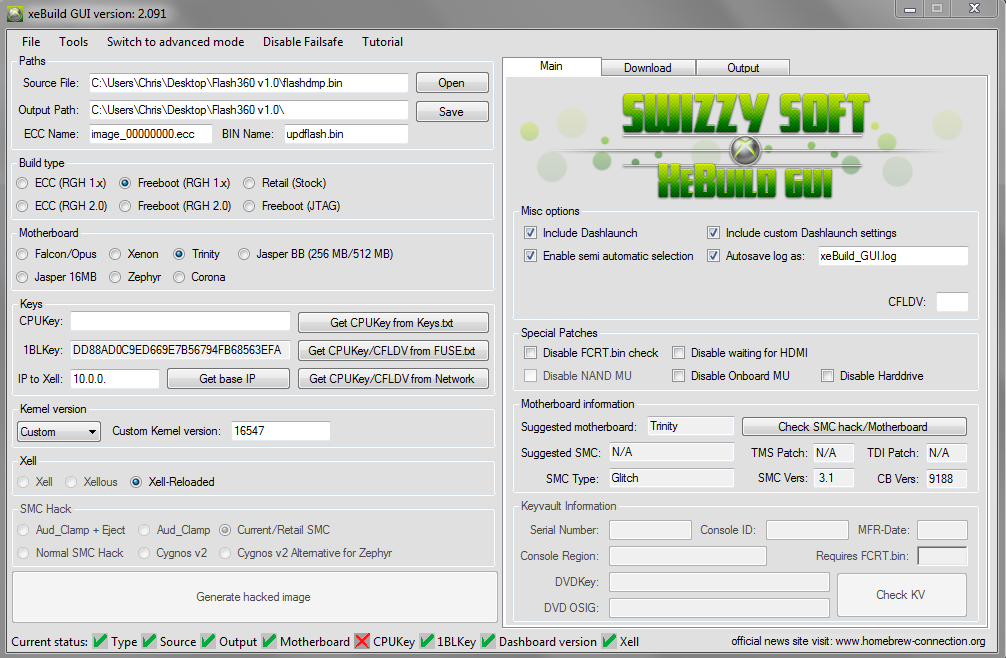Viewport: 1006px width, 658px height.
Task: Click the red X CPUKey status icon
Action: tap(362, 641)
